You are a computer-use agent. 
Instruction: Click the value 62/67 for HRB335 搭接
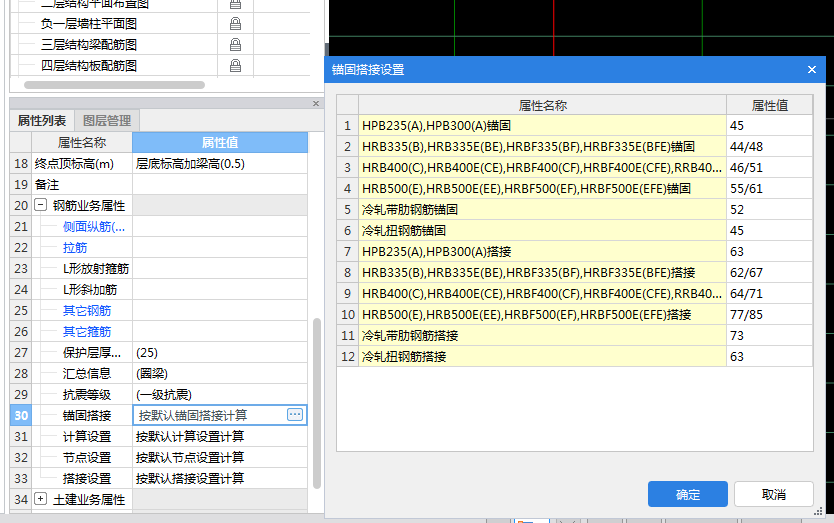769,272
